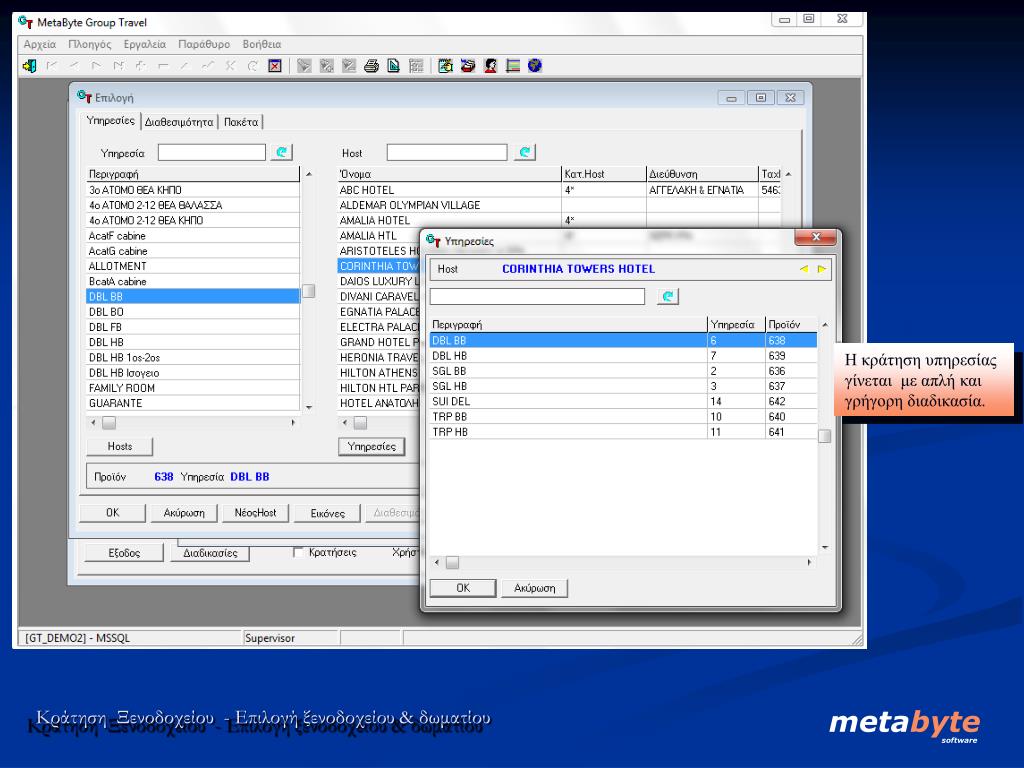Switch to the Πακέτα tab

click(240, 122)
